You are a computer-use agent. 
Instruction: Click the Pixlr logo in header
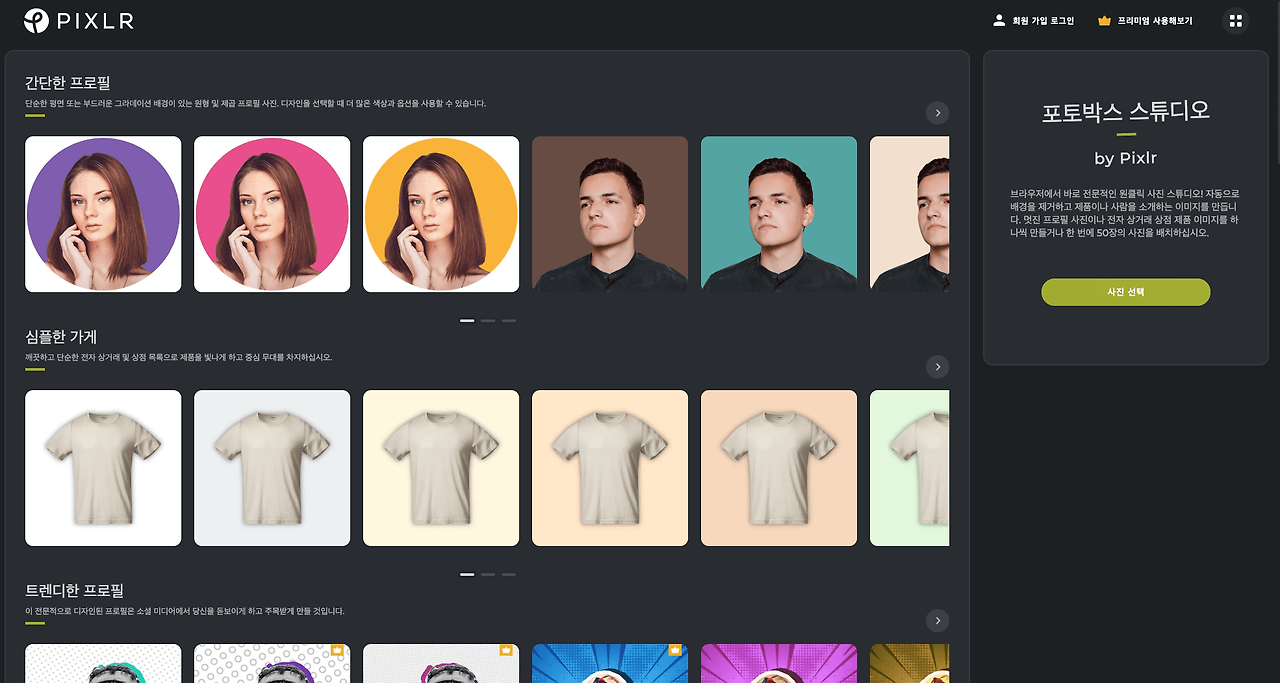pos(79,20)
